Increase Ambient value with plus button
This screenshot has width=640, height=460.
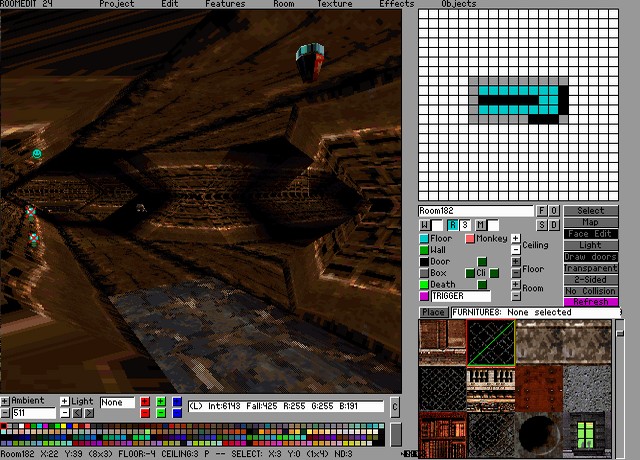click(x=5, y=401)
